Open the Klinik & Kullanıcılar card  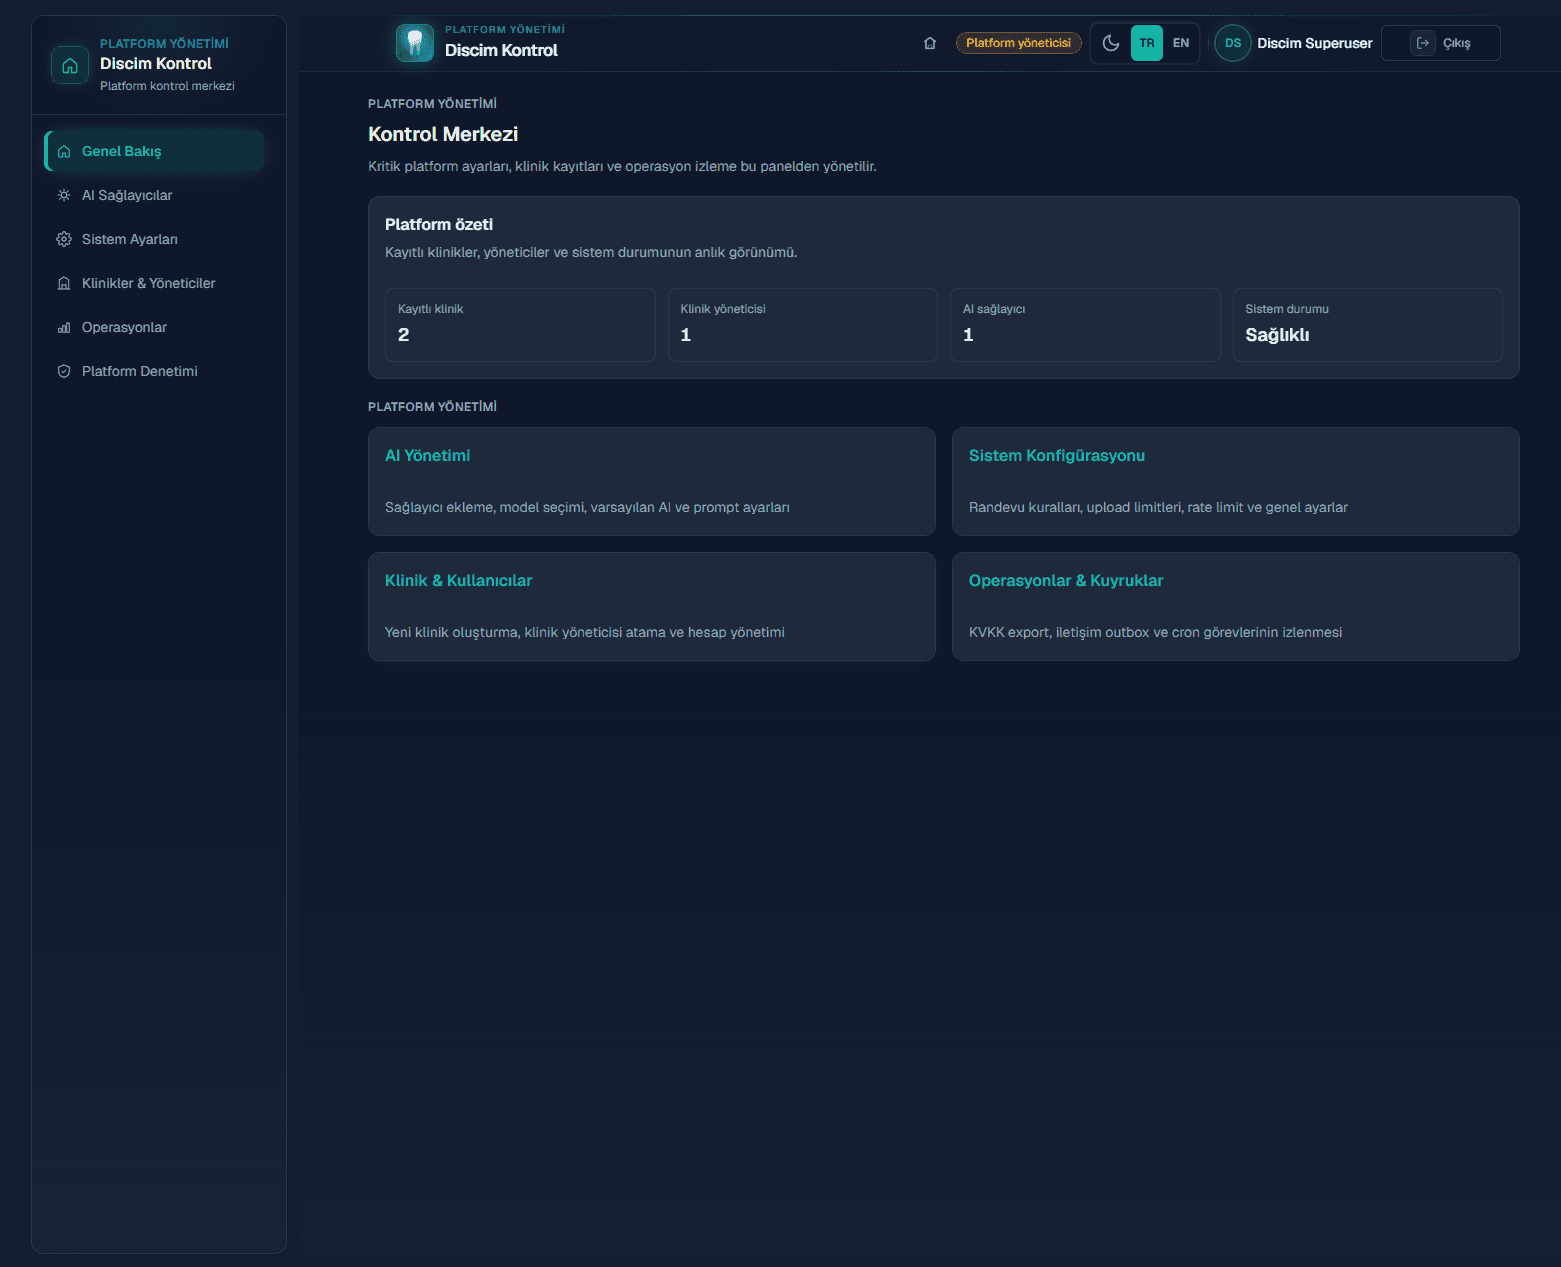pos(652,606)
